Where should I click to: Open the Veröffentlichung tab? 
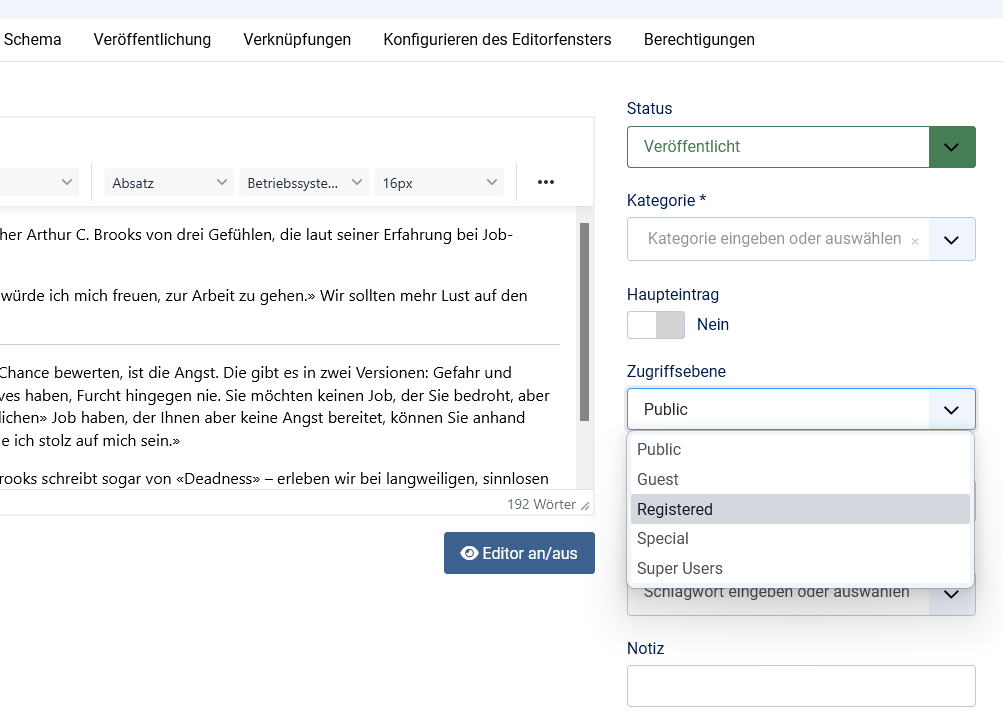tap(152, 40)
